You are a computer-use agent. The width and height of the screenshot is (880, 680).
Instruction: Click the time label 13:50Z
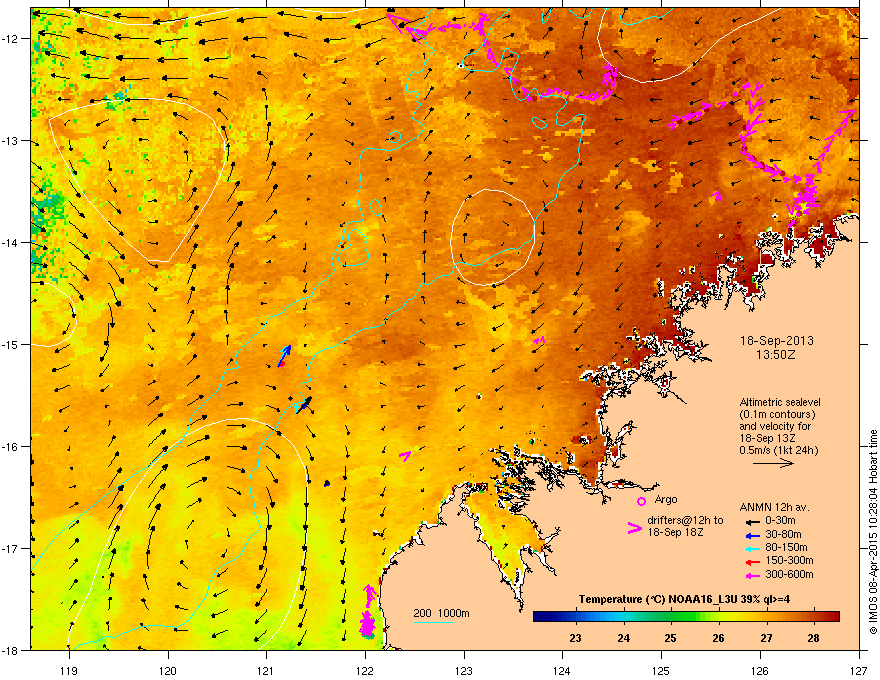[x=776, y=355]
